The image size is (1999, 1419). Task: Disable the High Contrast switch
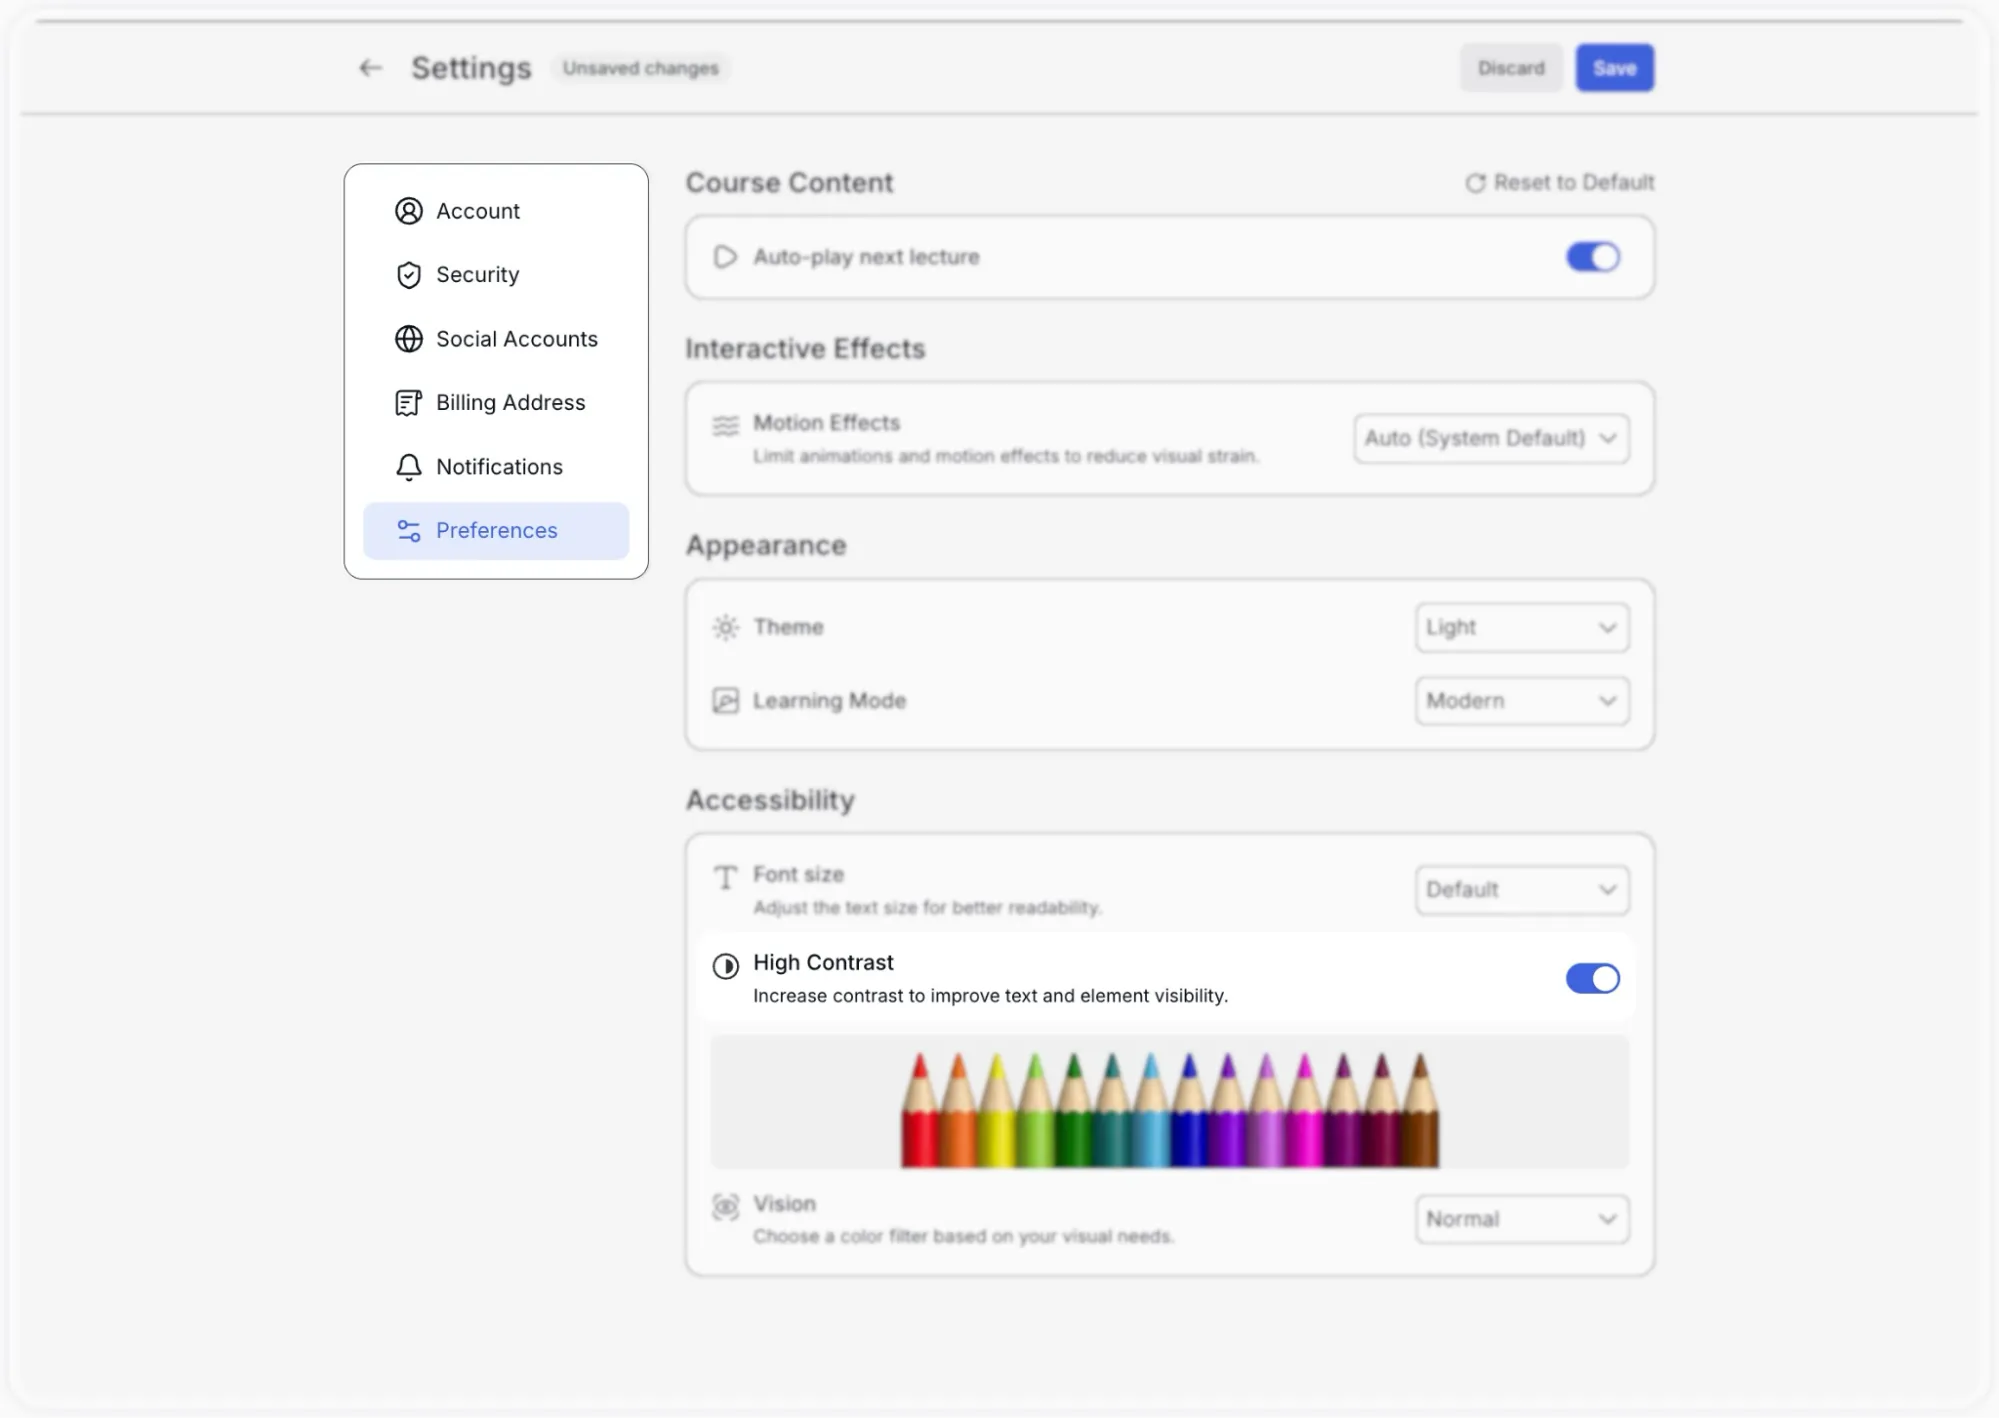pos(1592,978)
